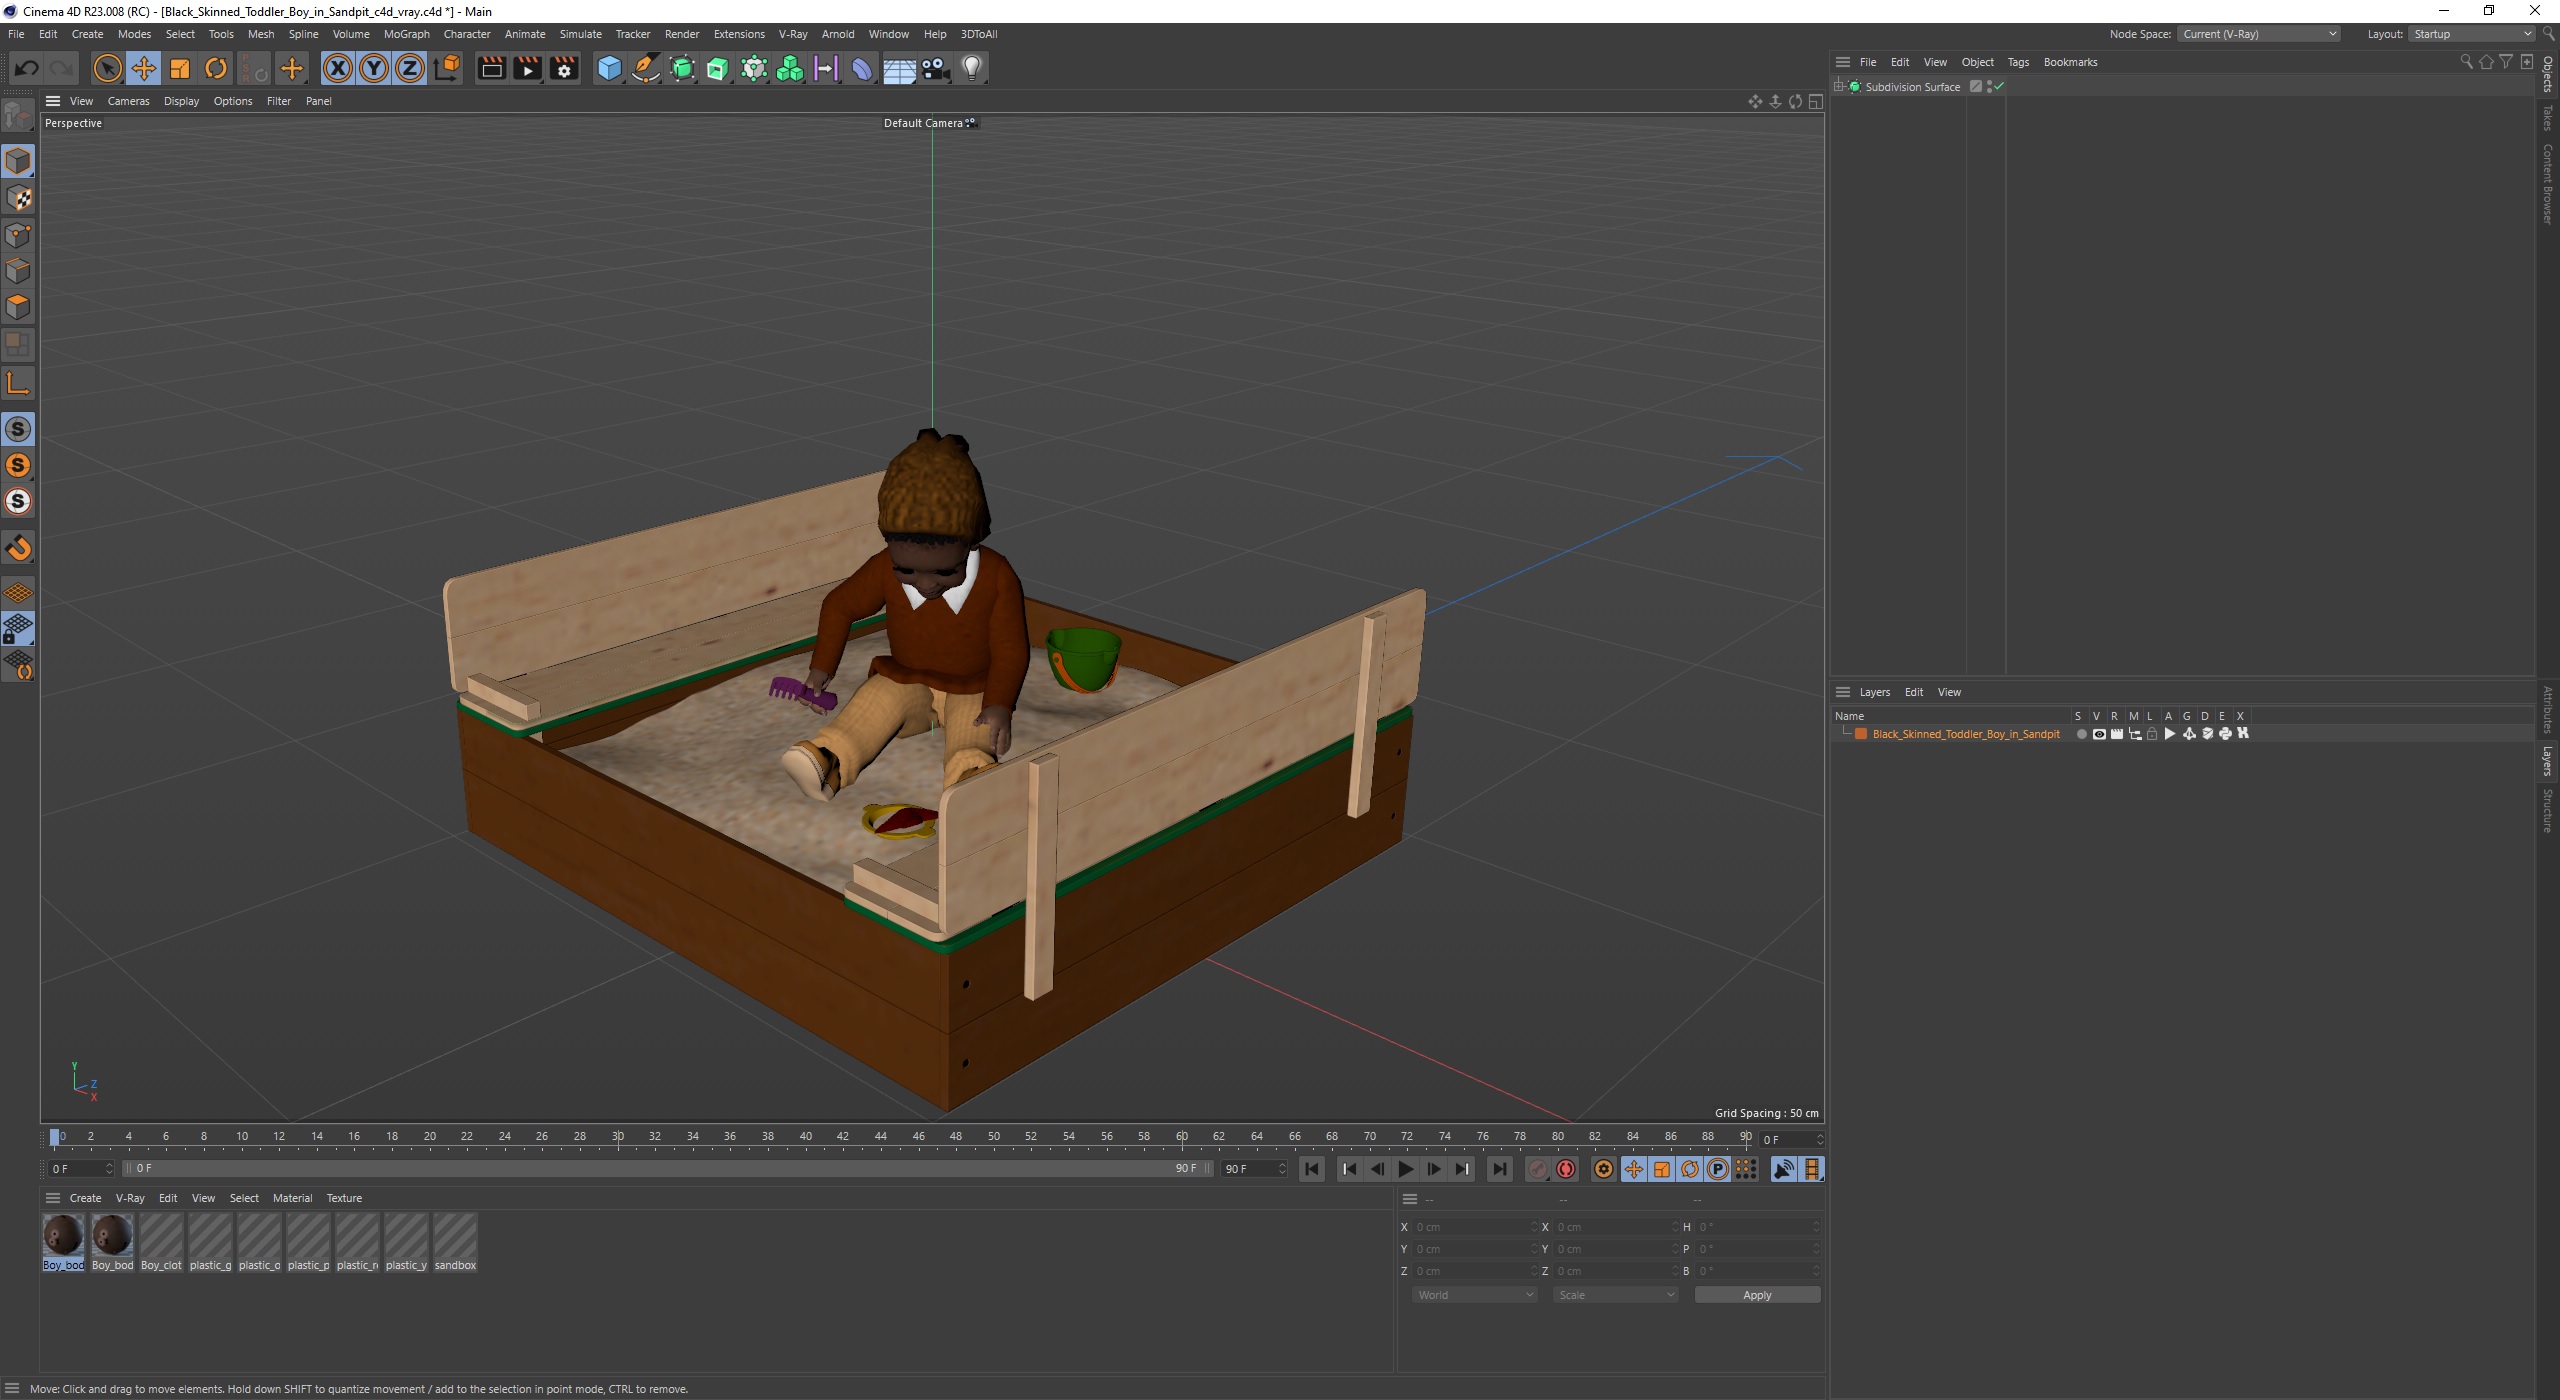Add a Floor environment object icon
Image resolution: width=2560 pixels, height=1400 pixels.
click(899, 68)
